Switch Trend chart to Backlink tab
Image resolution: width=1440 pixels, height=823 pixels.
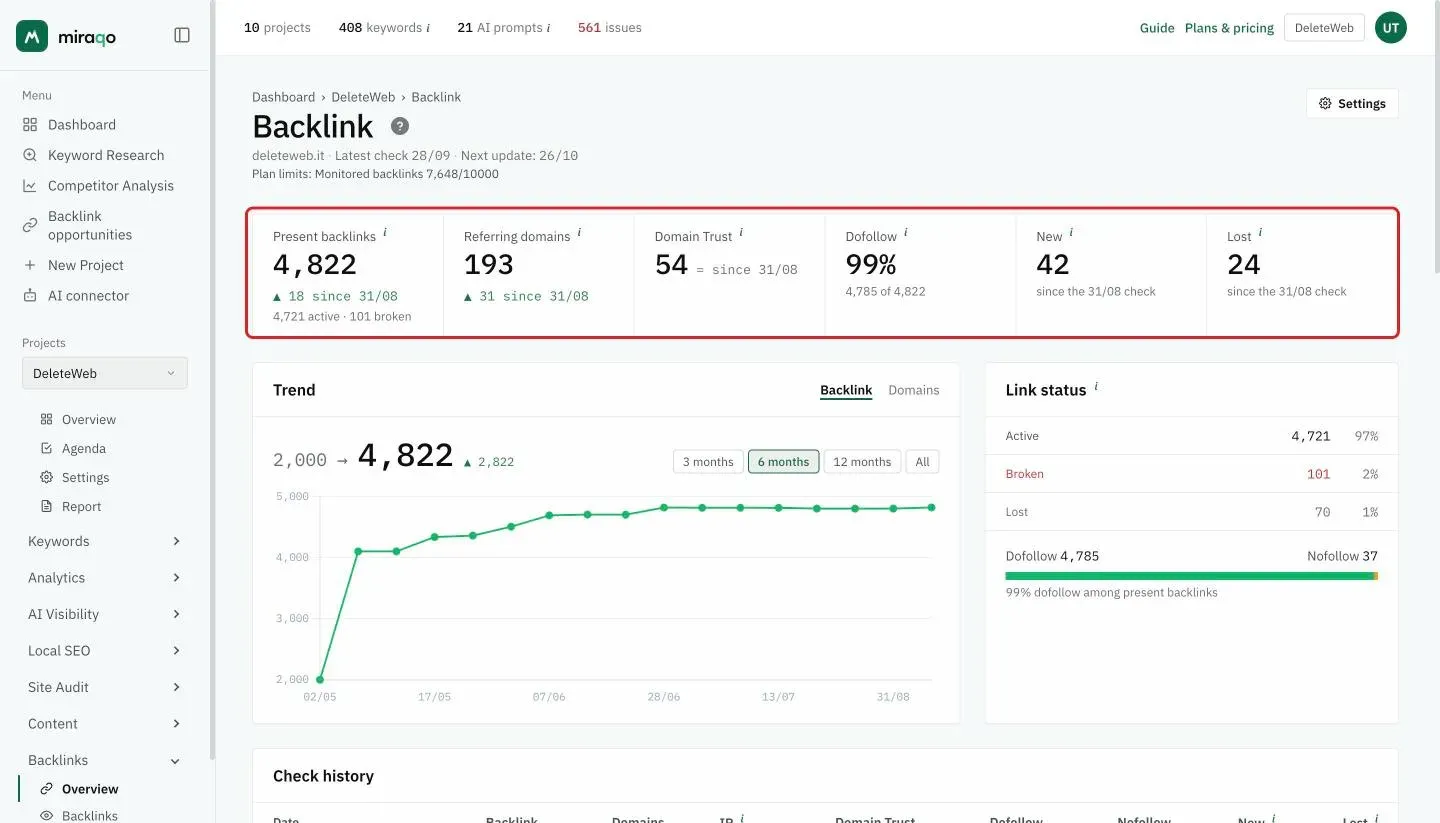pyautogui.click(x=846, y=390)
